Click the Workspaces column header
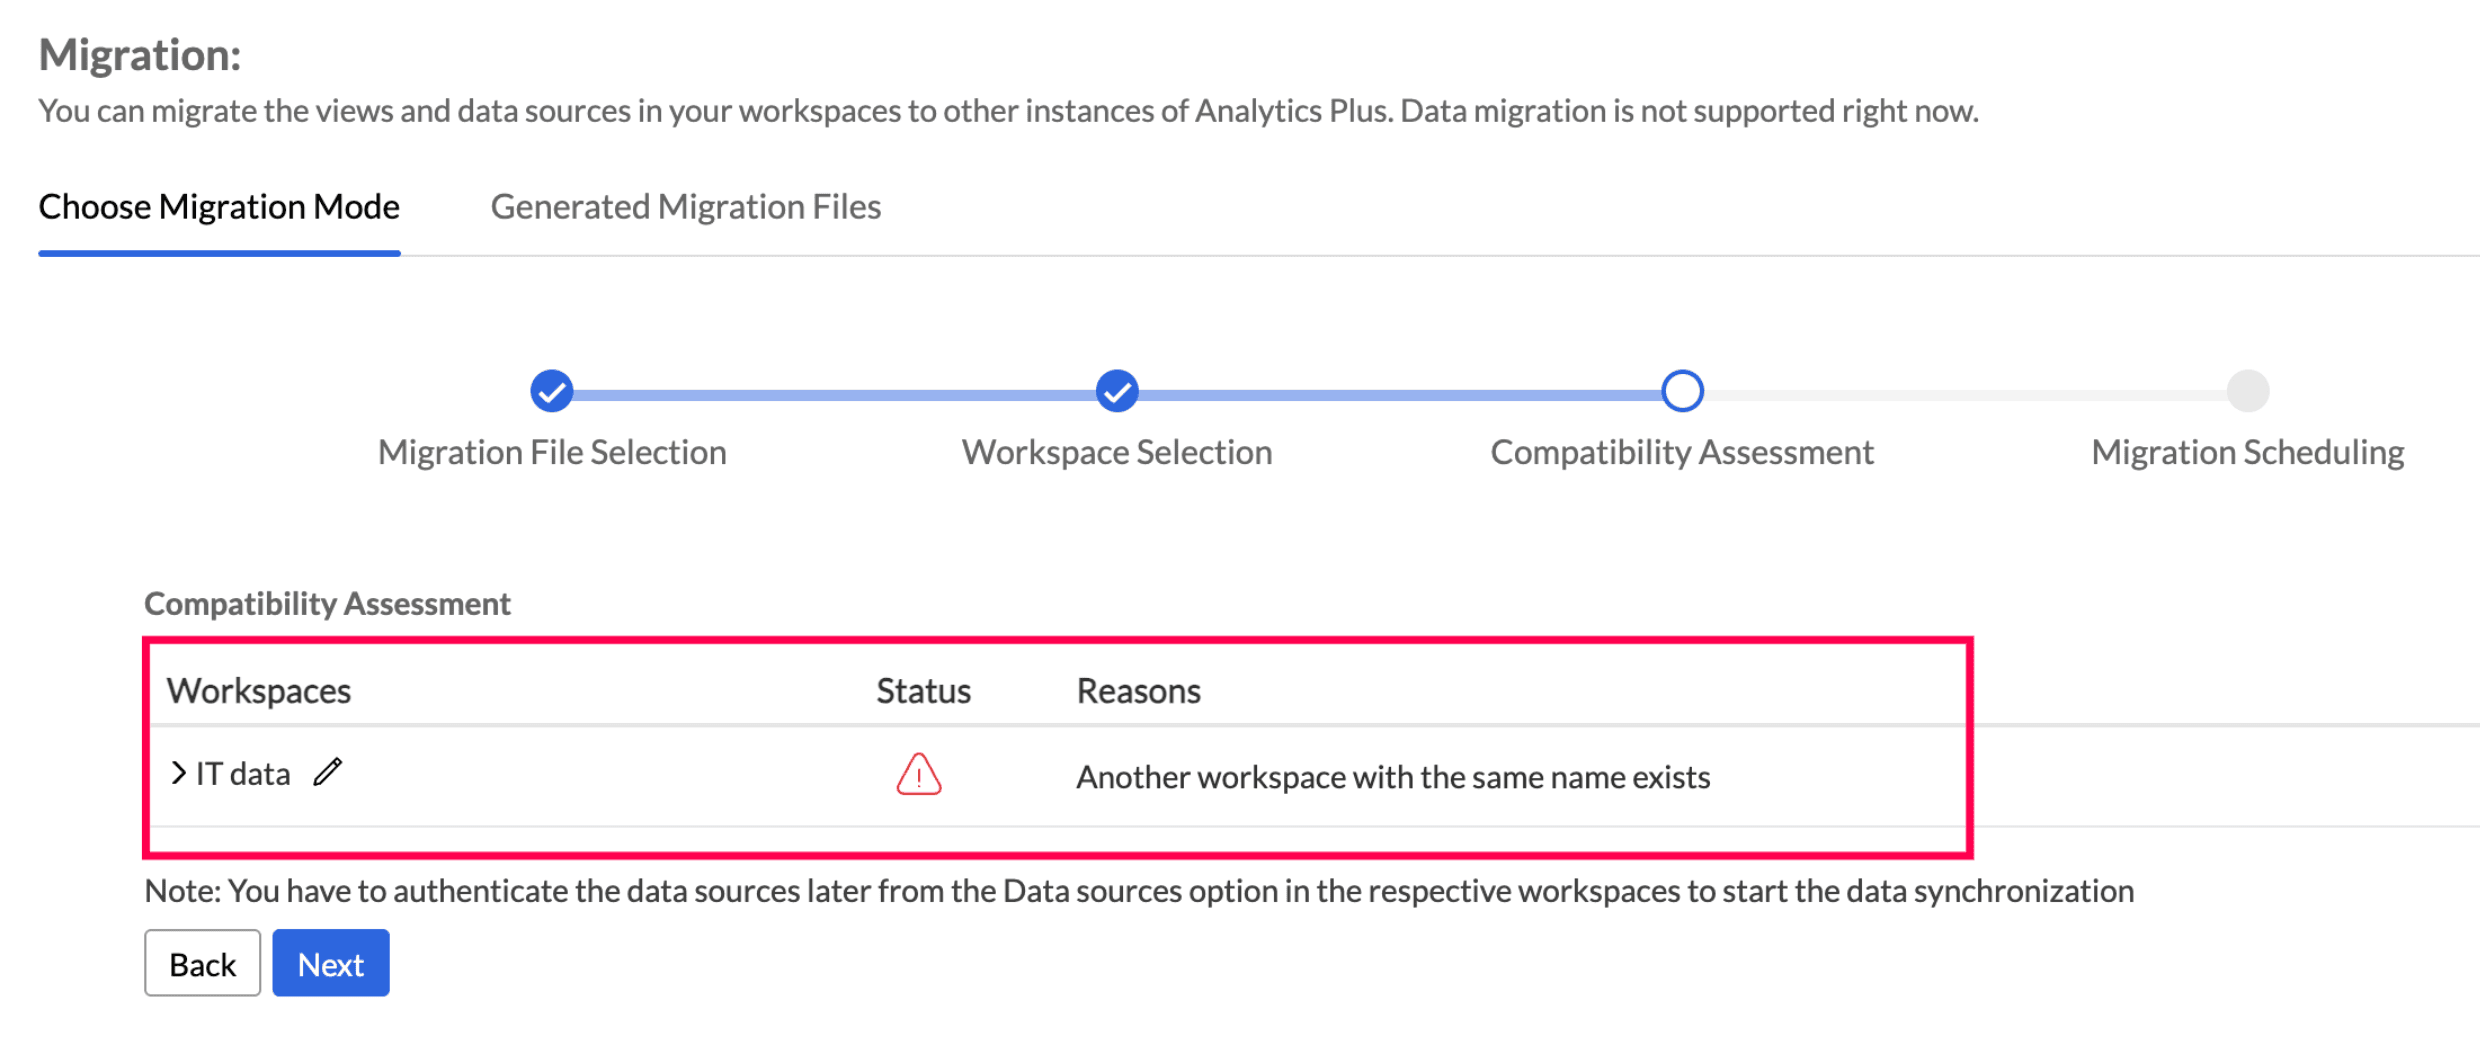Image resolution: width=2480 pixels, height=1046 pixels. [259, 691]
